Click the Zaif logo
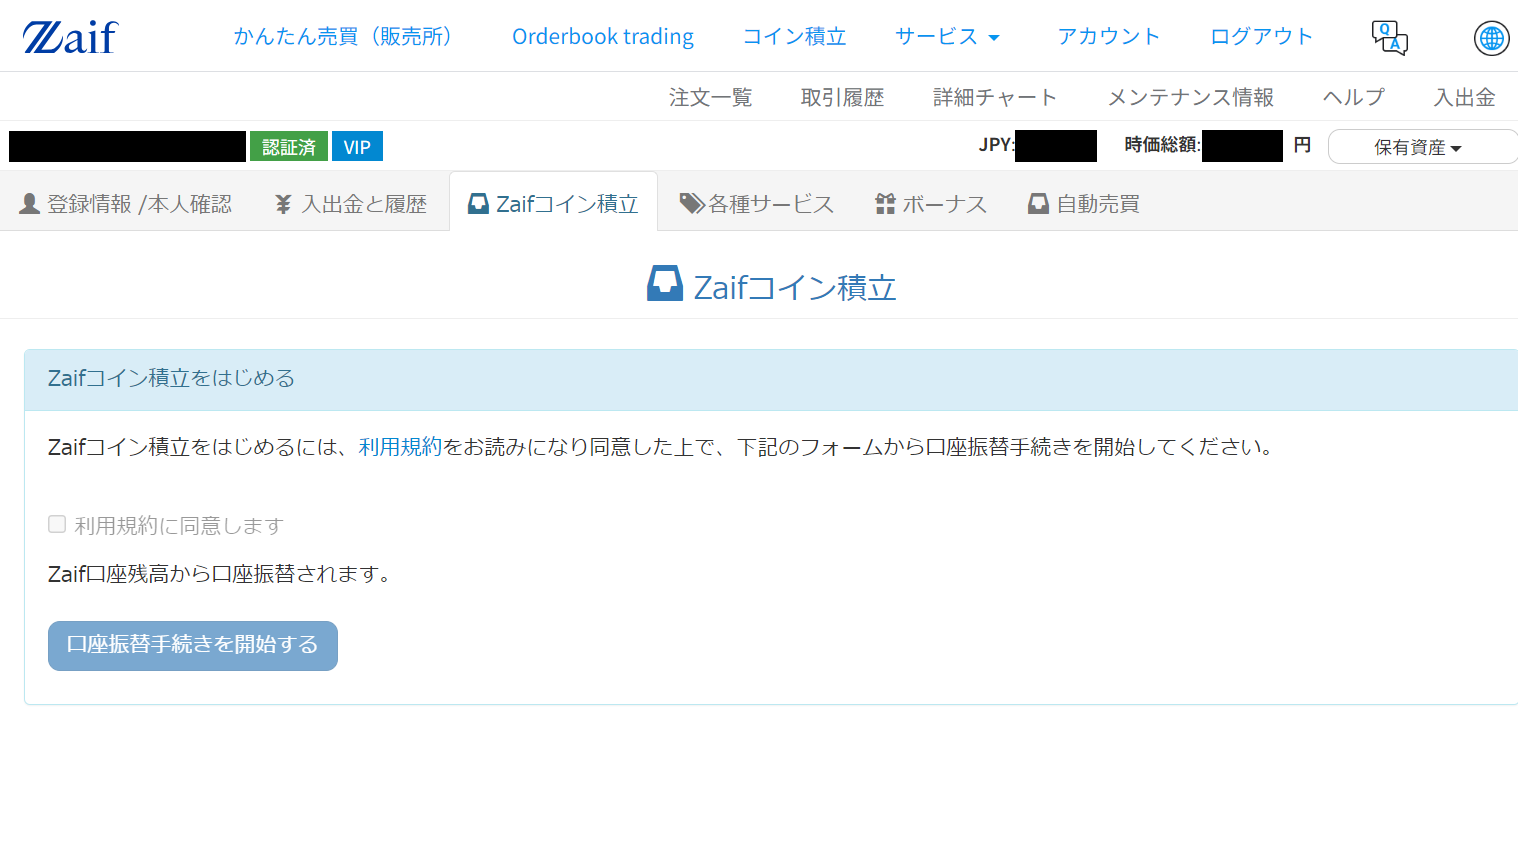This screenshot has width=1518, height=851. (70, 37)
